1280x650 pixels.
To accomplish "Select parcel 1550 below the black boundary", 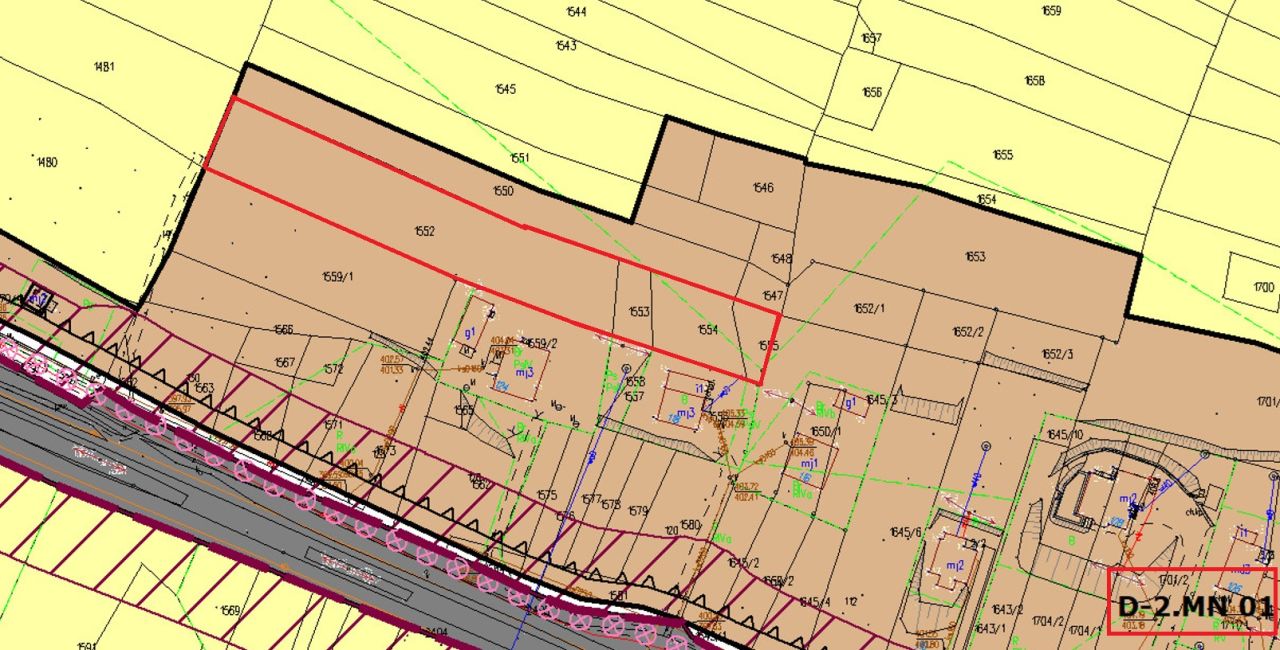I will (503, 190).
